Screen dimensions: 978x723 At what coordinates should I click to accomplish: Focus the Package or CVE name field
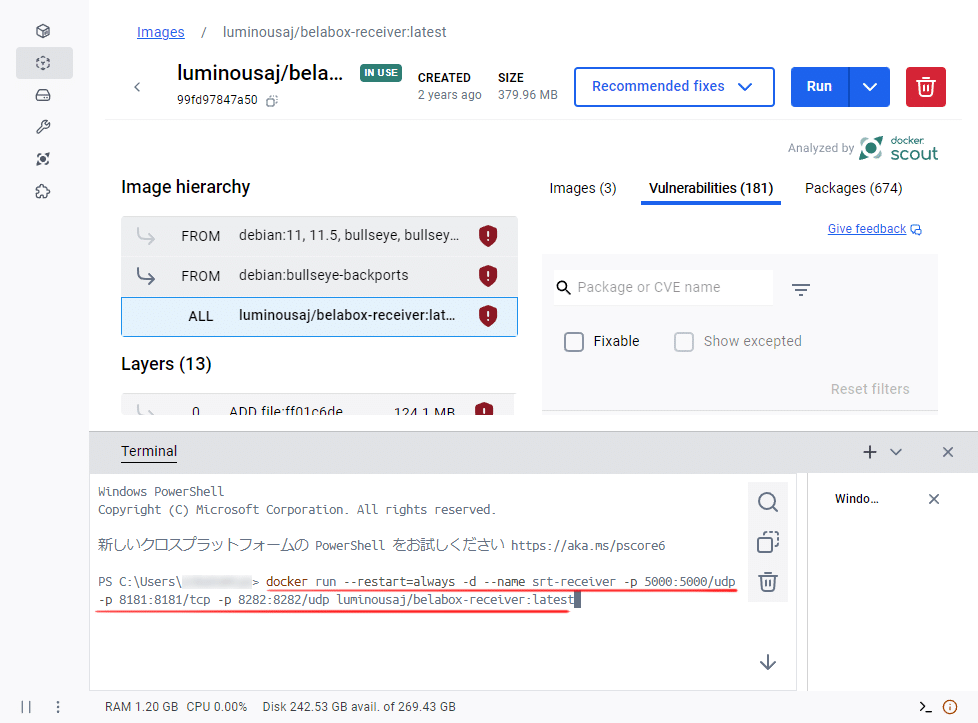click(664, 288)
